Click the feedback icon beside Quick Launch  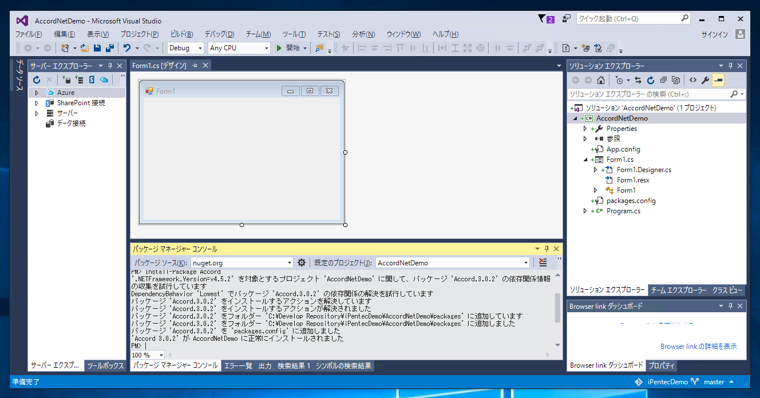(566, 18)
